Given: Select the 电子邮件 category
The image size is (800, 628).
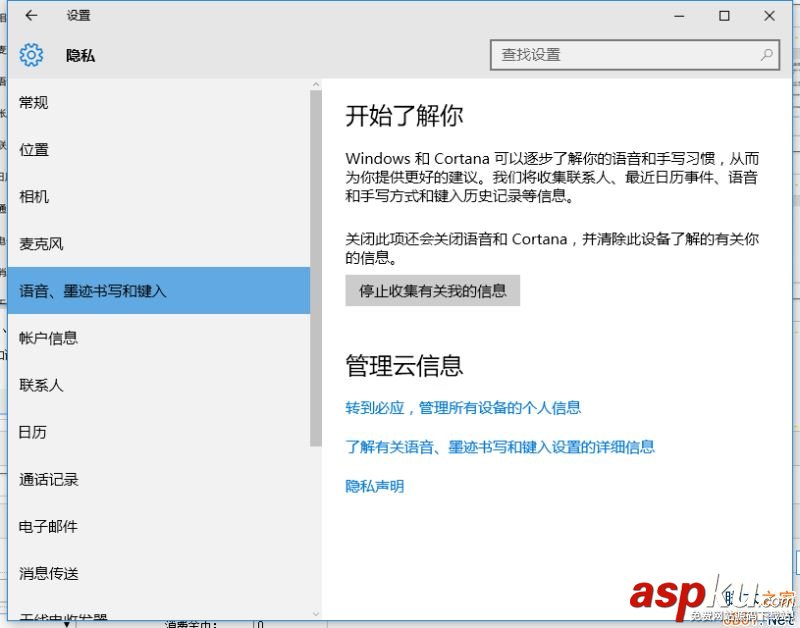Looking at the screenshot, I should [48, 526].
